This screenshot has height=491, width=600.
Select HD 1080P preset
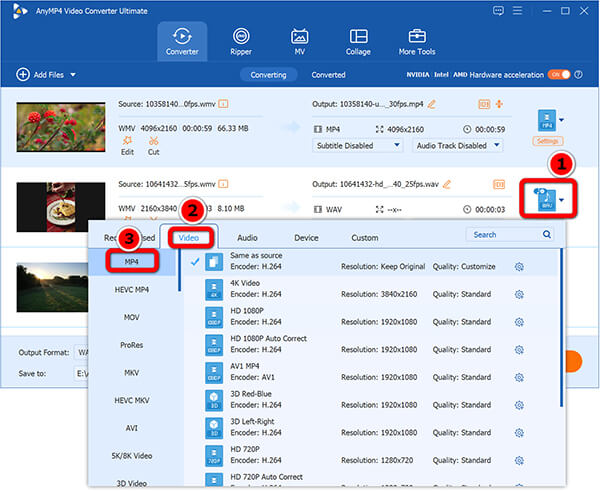[371, 317]
